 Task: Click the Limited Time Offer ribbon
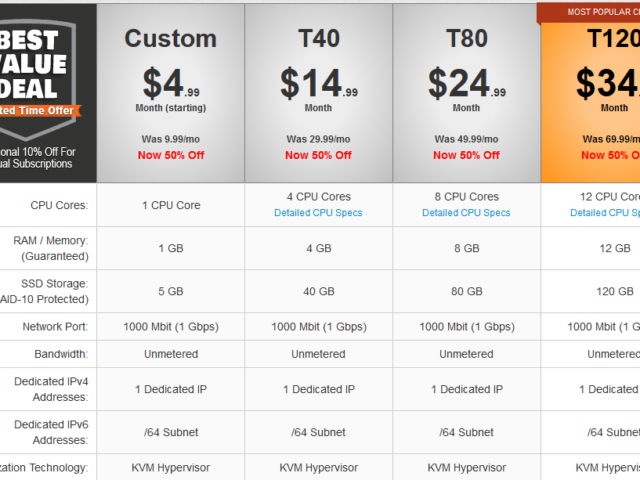38,111
